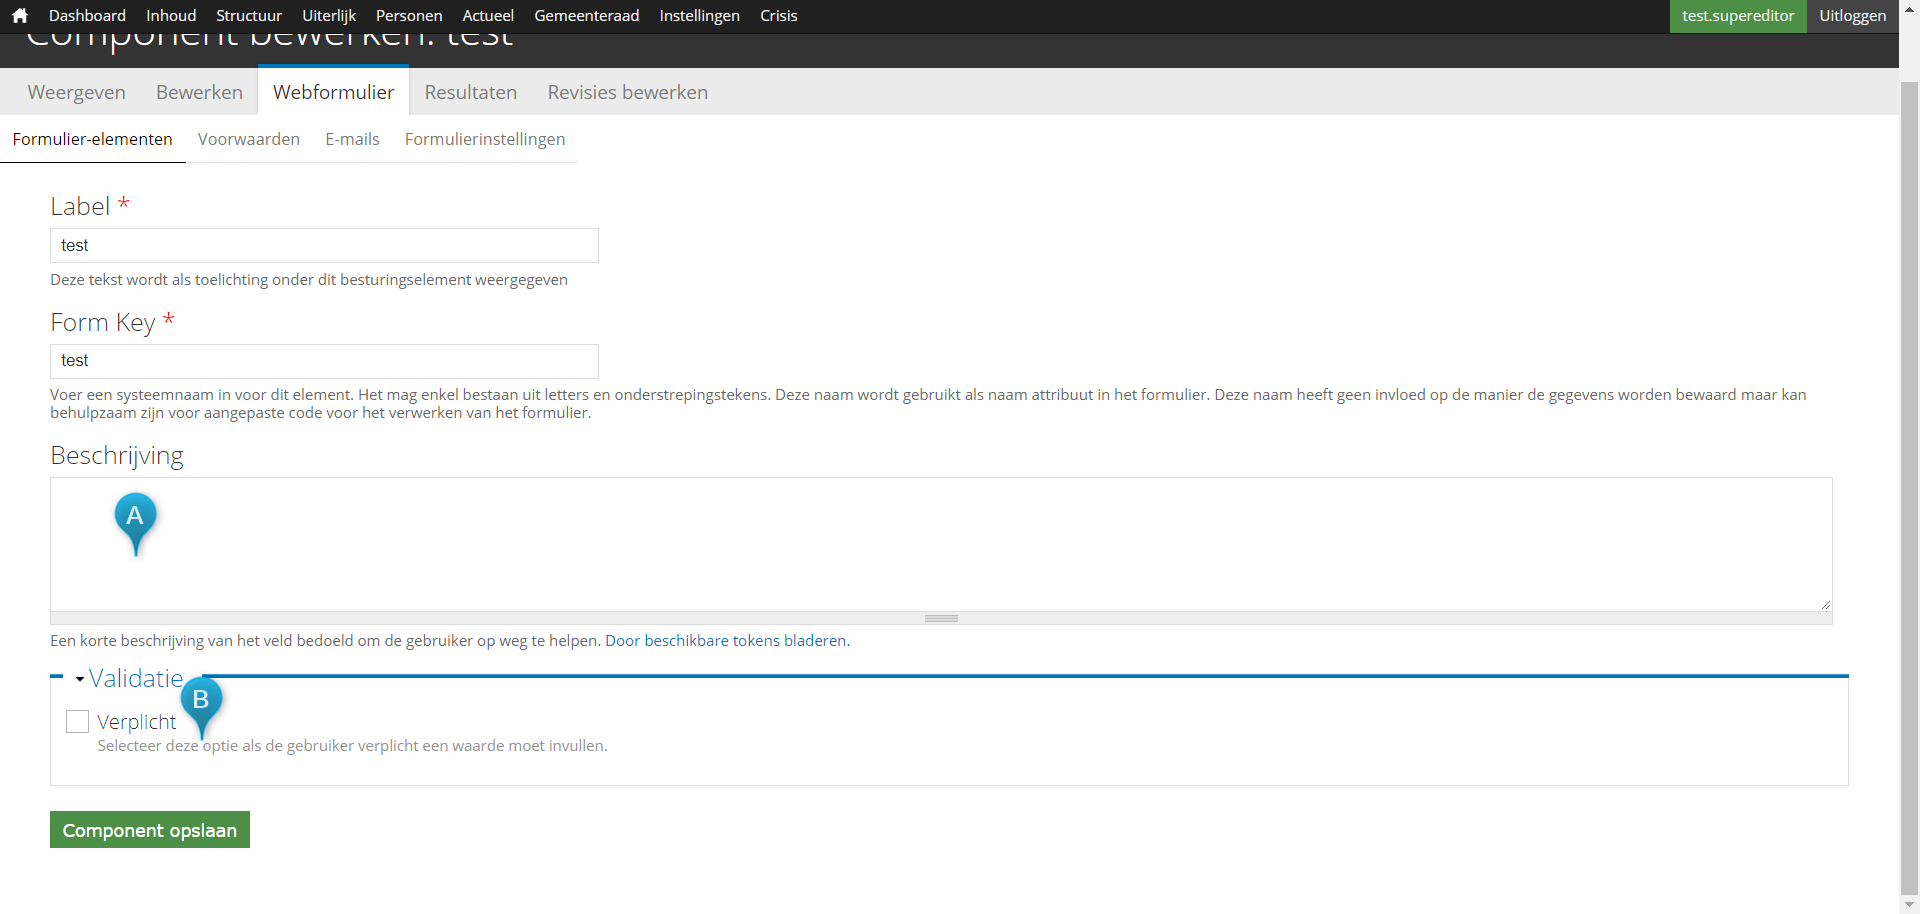Switch to the Voorwaarden sub-tab

248,139
